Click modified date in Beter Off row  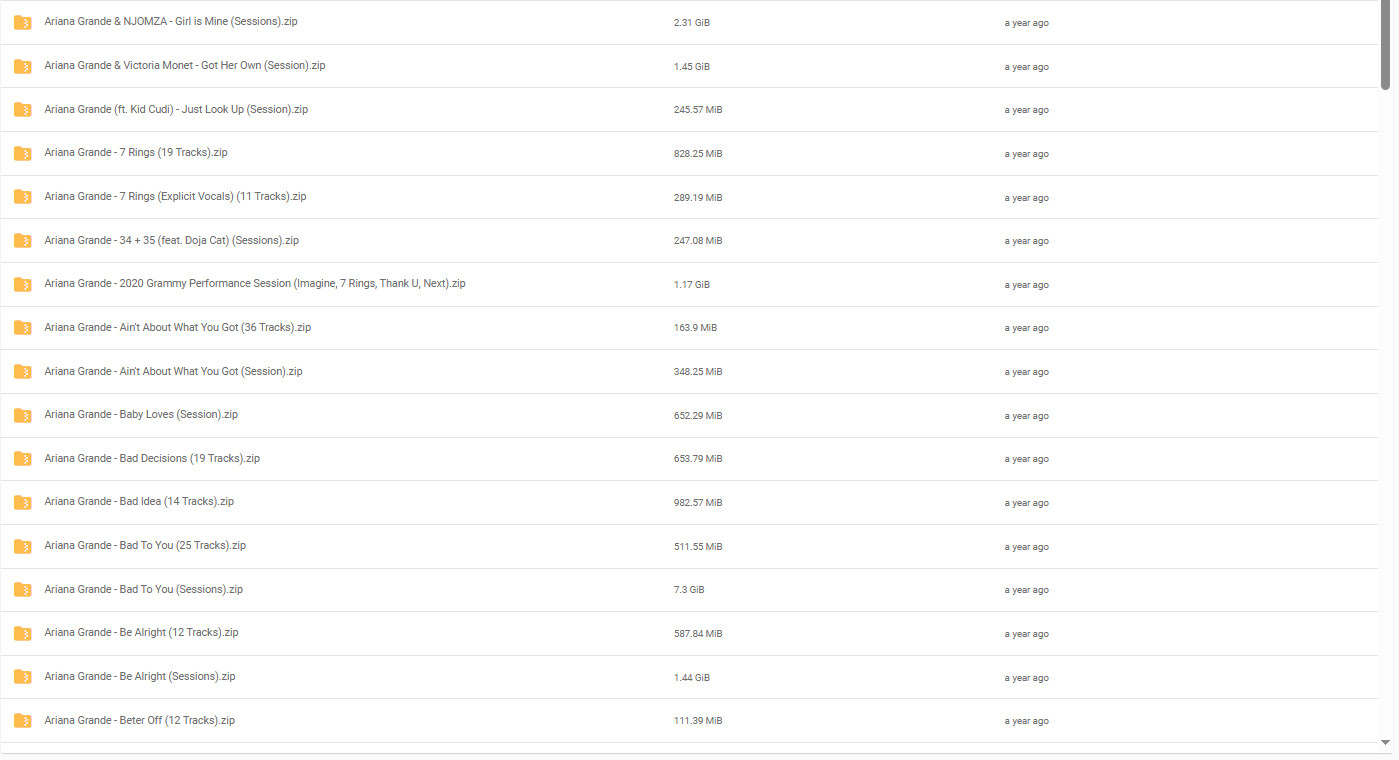(x=1027, y=721)
